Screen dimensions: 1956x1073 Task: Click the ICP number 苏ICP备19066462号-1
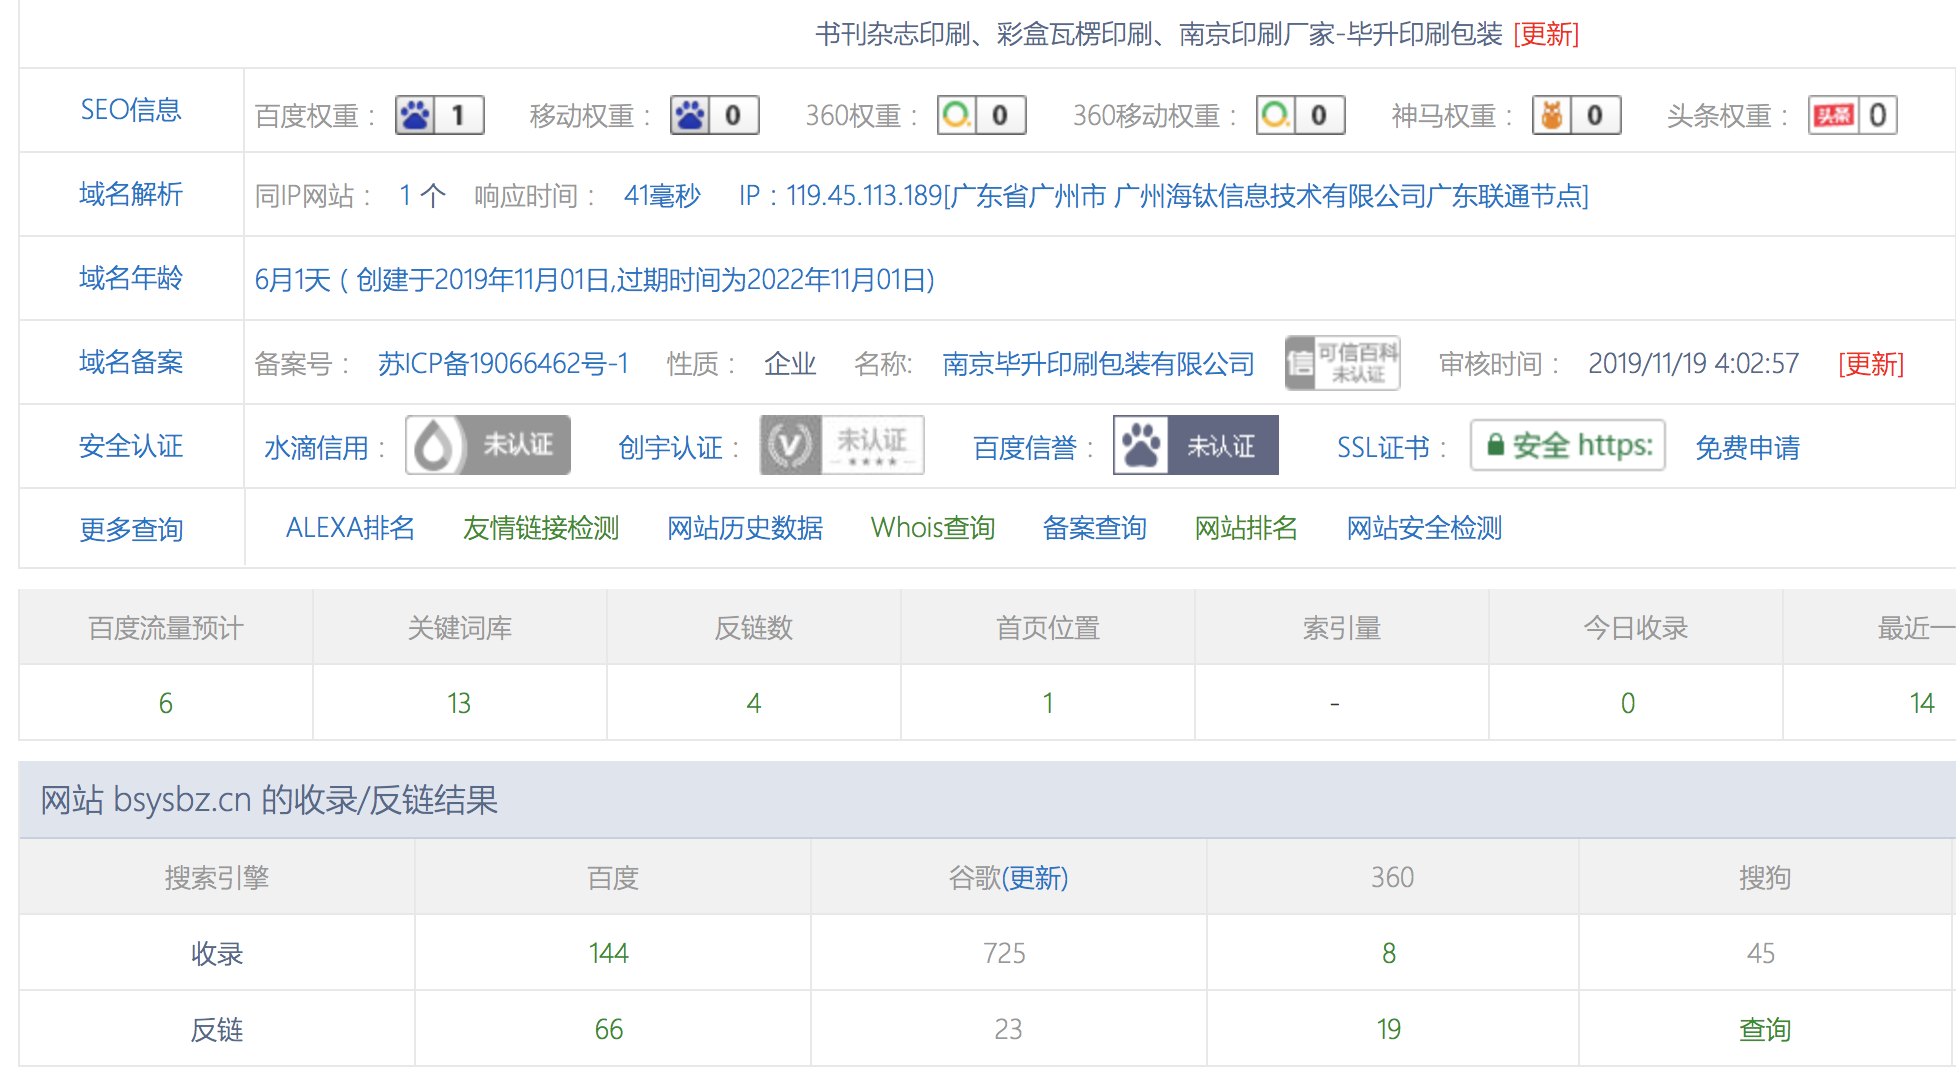(x=503, y=363)
